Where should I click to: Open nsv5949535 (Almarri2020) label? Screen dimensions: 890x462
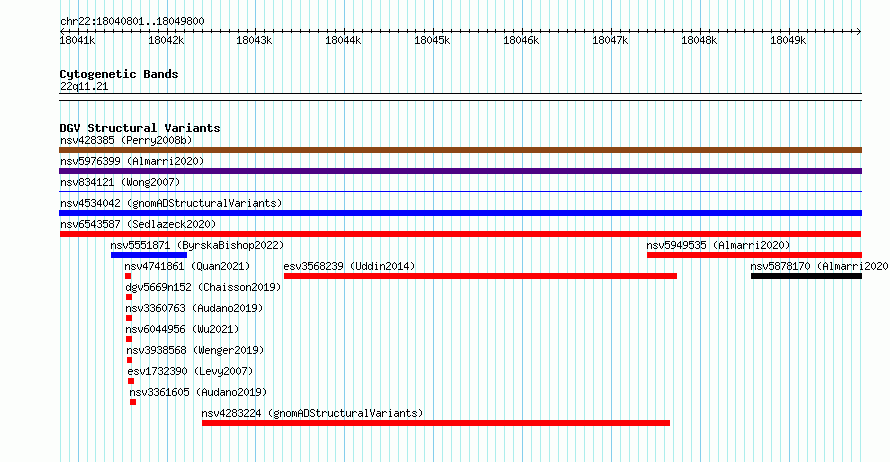click(x=718, y=245)
